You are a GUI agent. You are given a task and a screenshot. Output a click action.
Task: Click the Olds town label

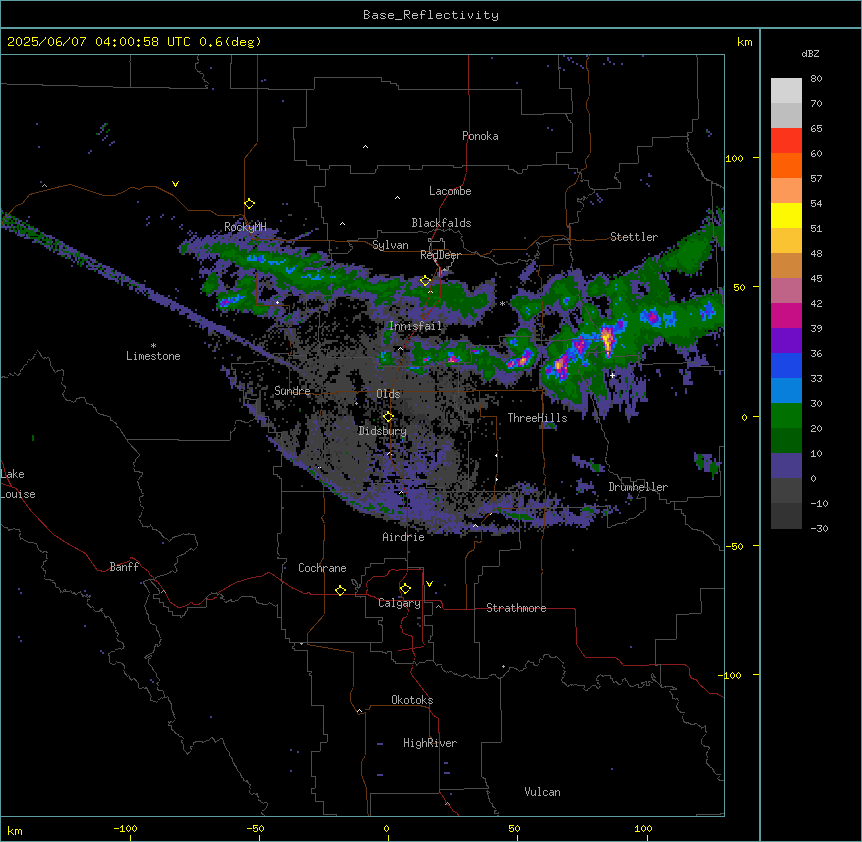coord(388,394)
